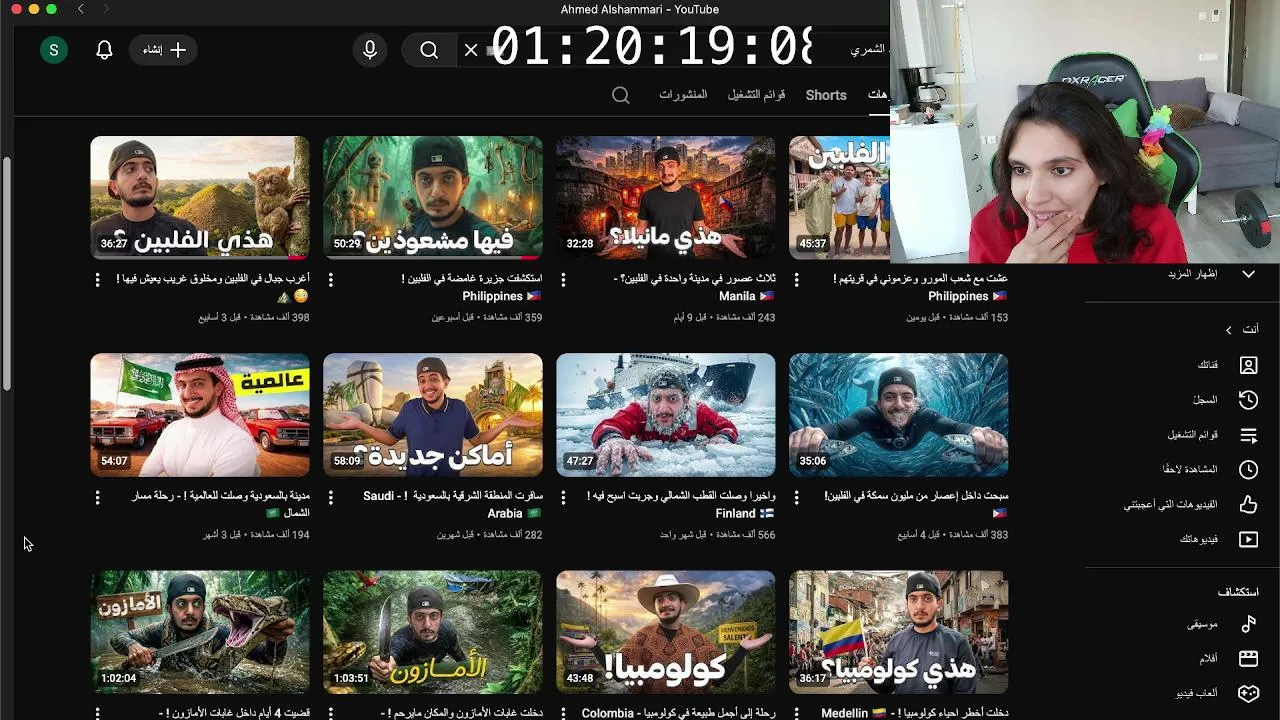Open options menu for the 45:37 Moro people video
The image size is (1280, 720).
point(796,280)
